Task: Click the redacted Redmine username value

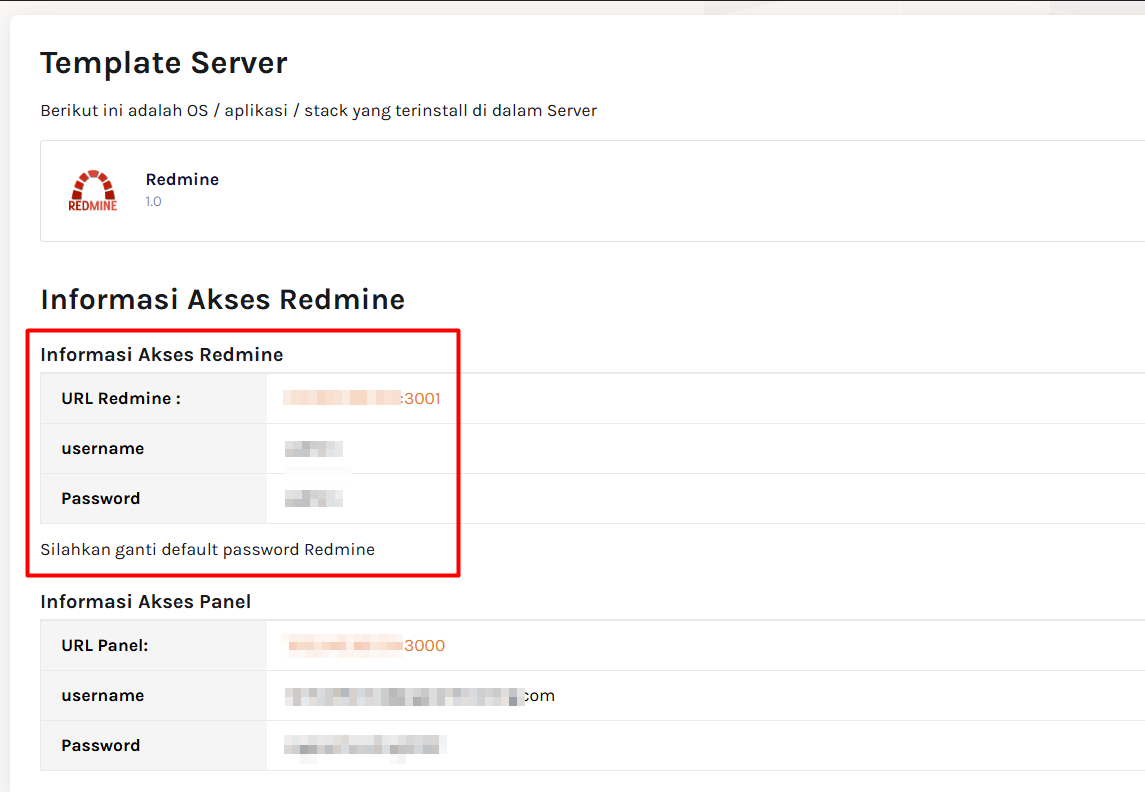Action: 314,448
